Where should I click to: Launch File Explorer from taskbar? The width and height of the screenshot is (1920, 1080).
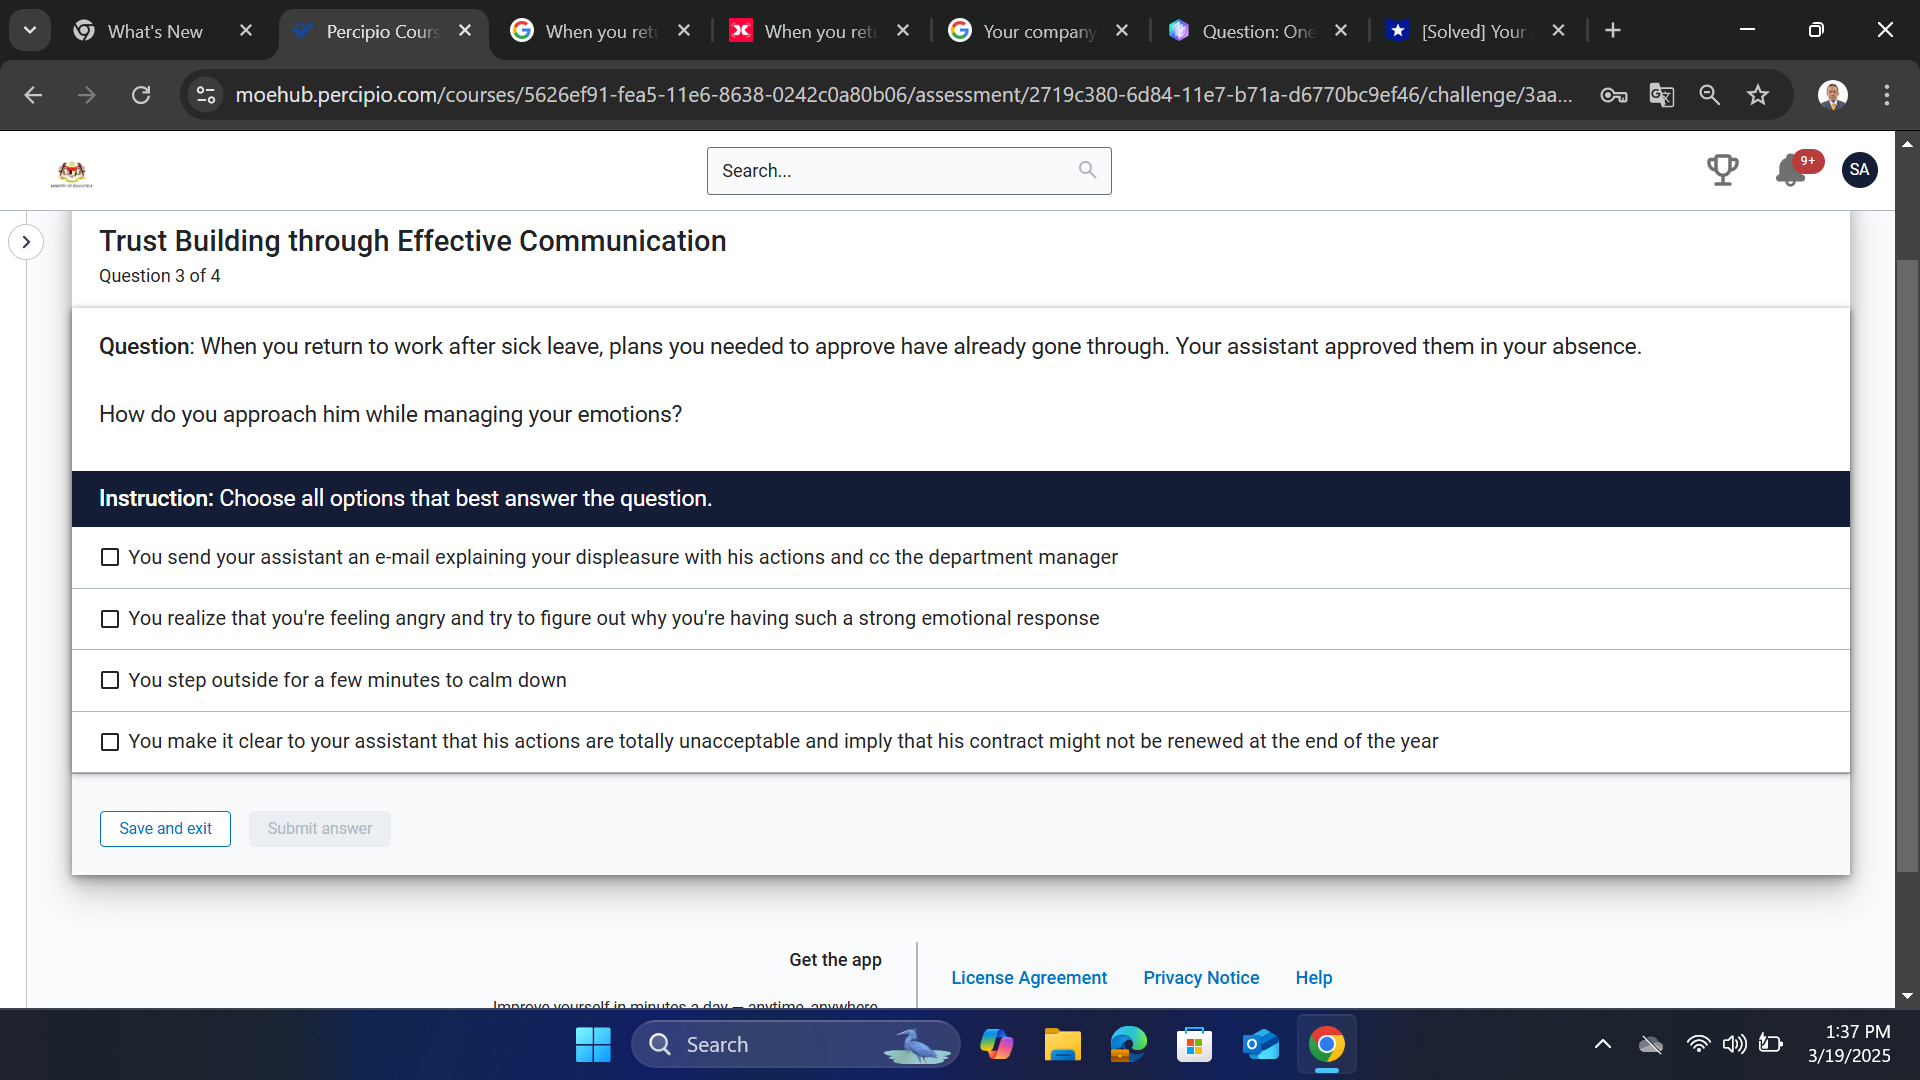click(x=1062, y=1045)
